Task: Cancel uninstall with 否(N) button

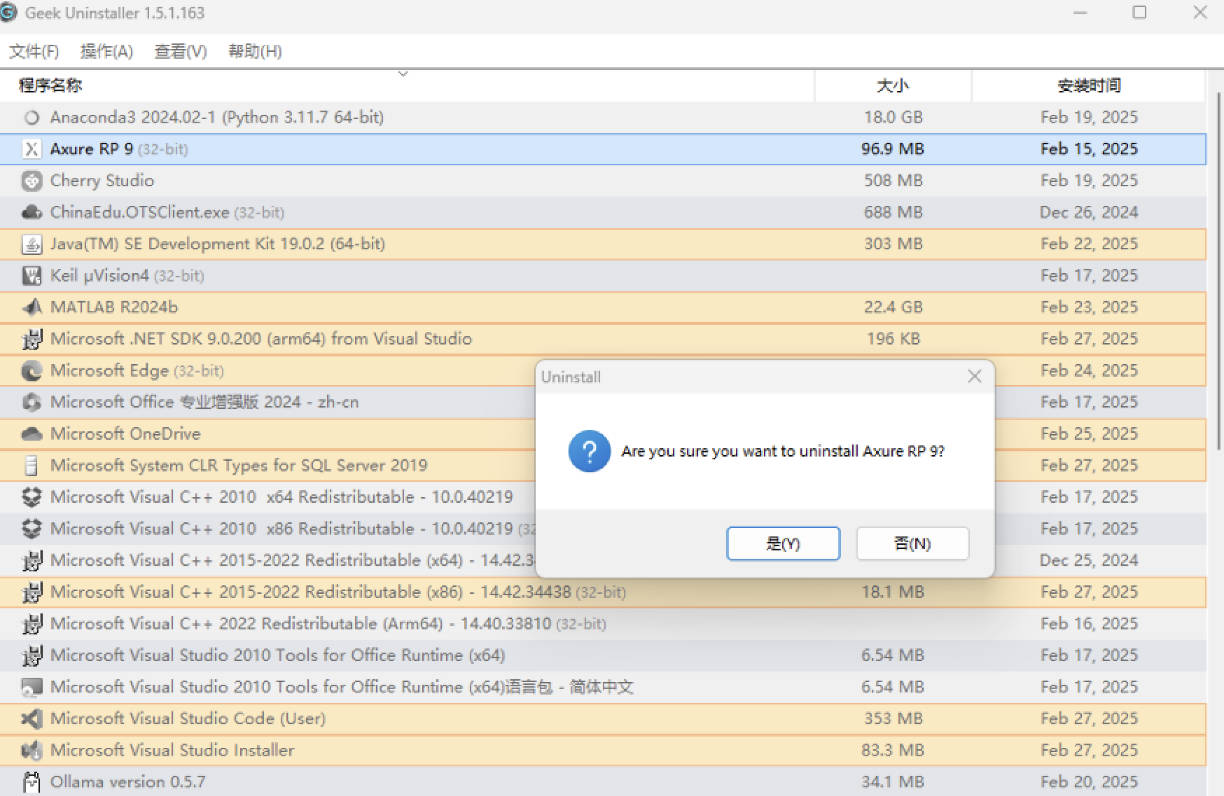Action: (913, 543)
